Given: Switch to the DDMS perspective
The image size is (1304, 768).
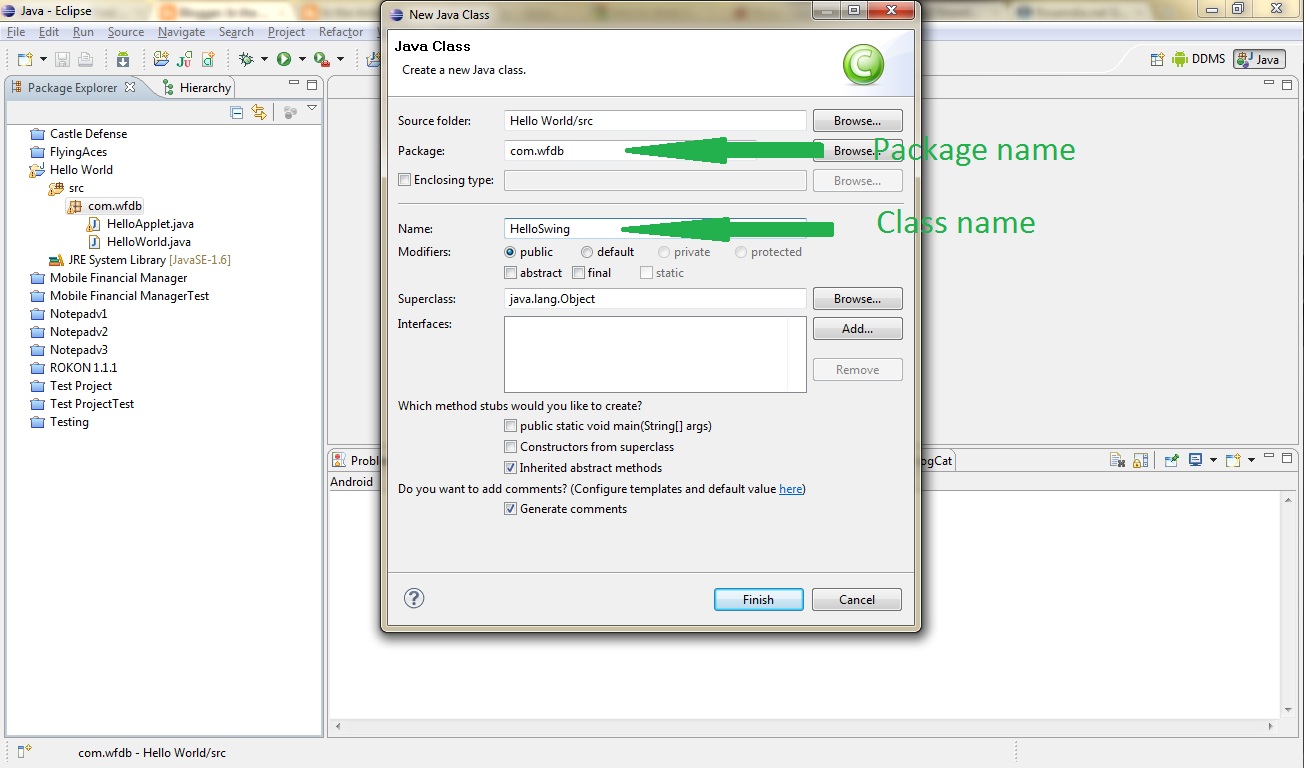Looking at the screenshot, I should click(x=1198, y=59).
